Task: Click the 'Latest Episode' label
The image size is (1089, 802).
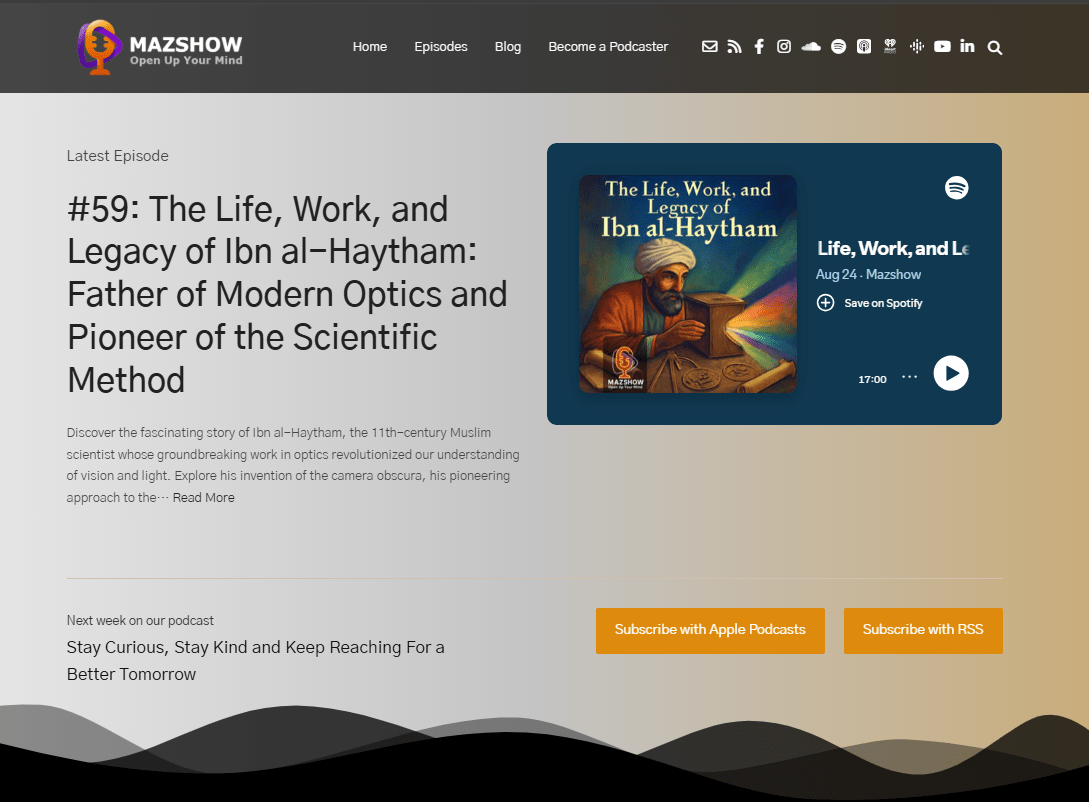Action: (x=117, y=156)
